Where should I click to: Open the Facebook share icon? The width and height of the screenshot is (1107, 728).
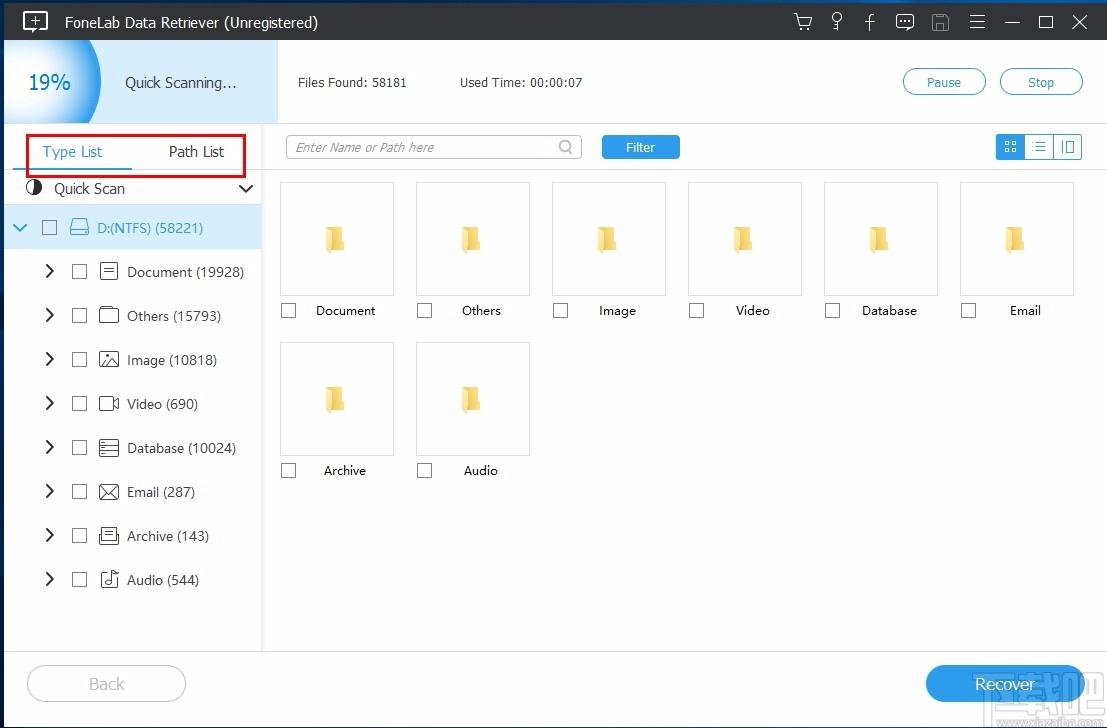click(870, 22)
